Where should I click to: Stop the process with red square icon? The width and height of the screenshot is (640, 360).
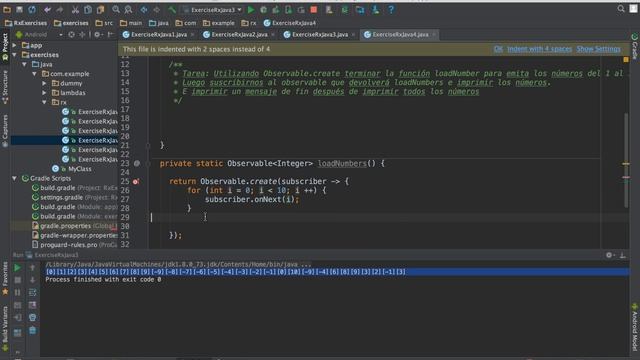[313, 9]
